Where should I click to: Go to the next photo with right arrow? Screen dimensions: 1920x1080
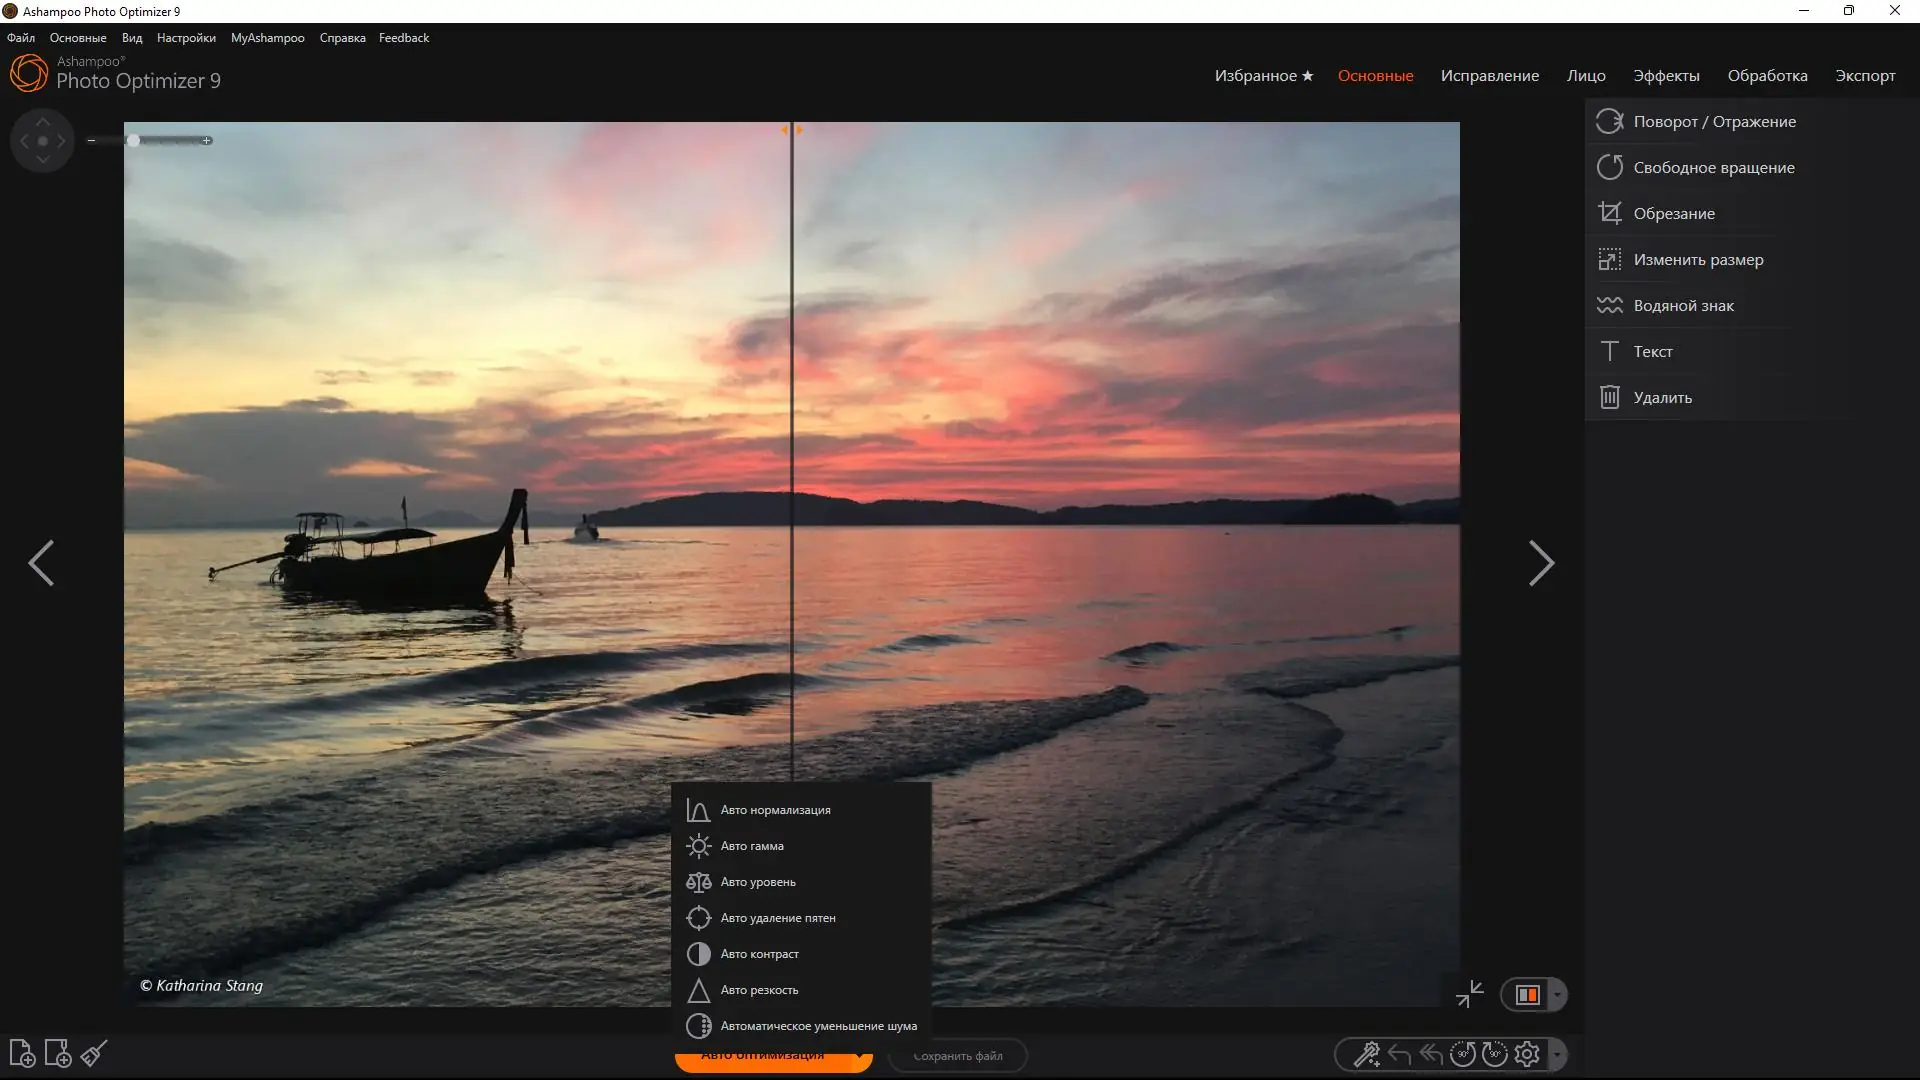coord(1542,563)
